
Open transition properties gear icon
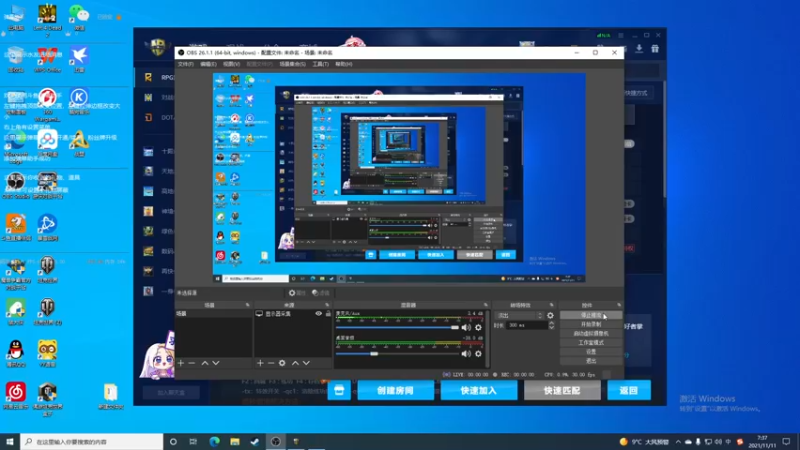point(550,315)
